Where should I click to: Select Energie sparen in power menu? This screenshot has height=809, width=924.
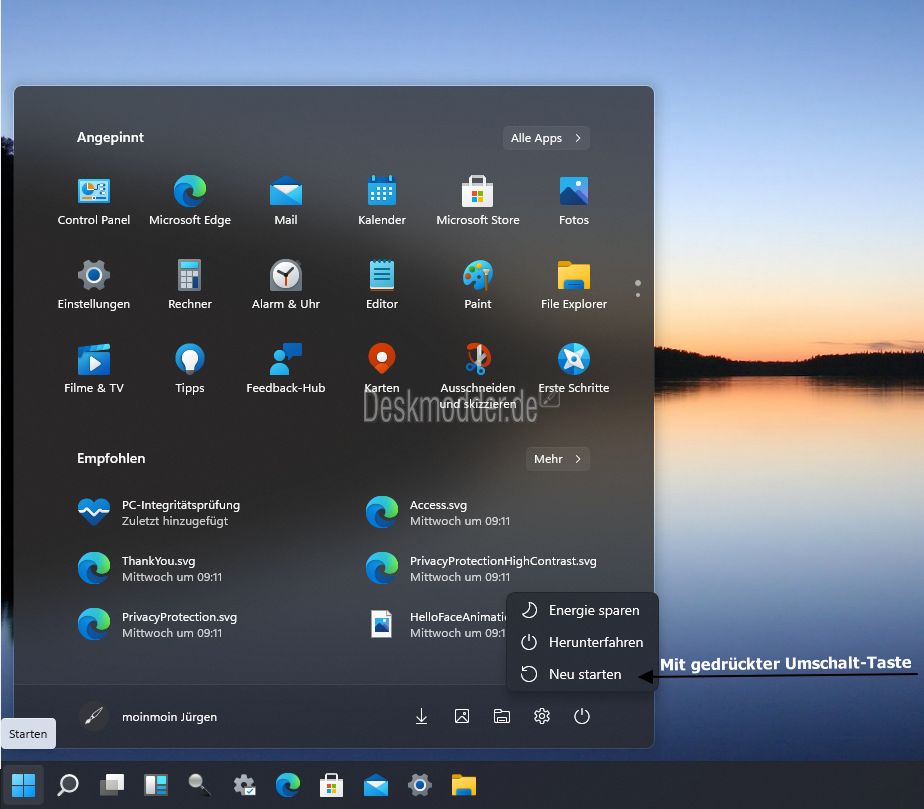tap(593, 610)
